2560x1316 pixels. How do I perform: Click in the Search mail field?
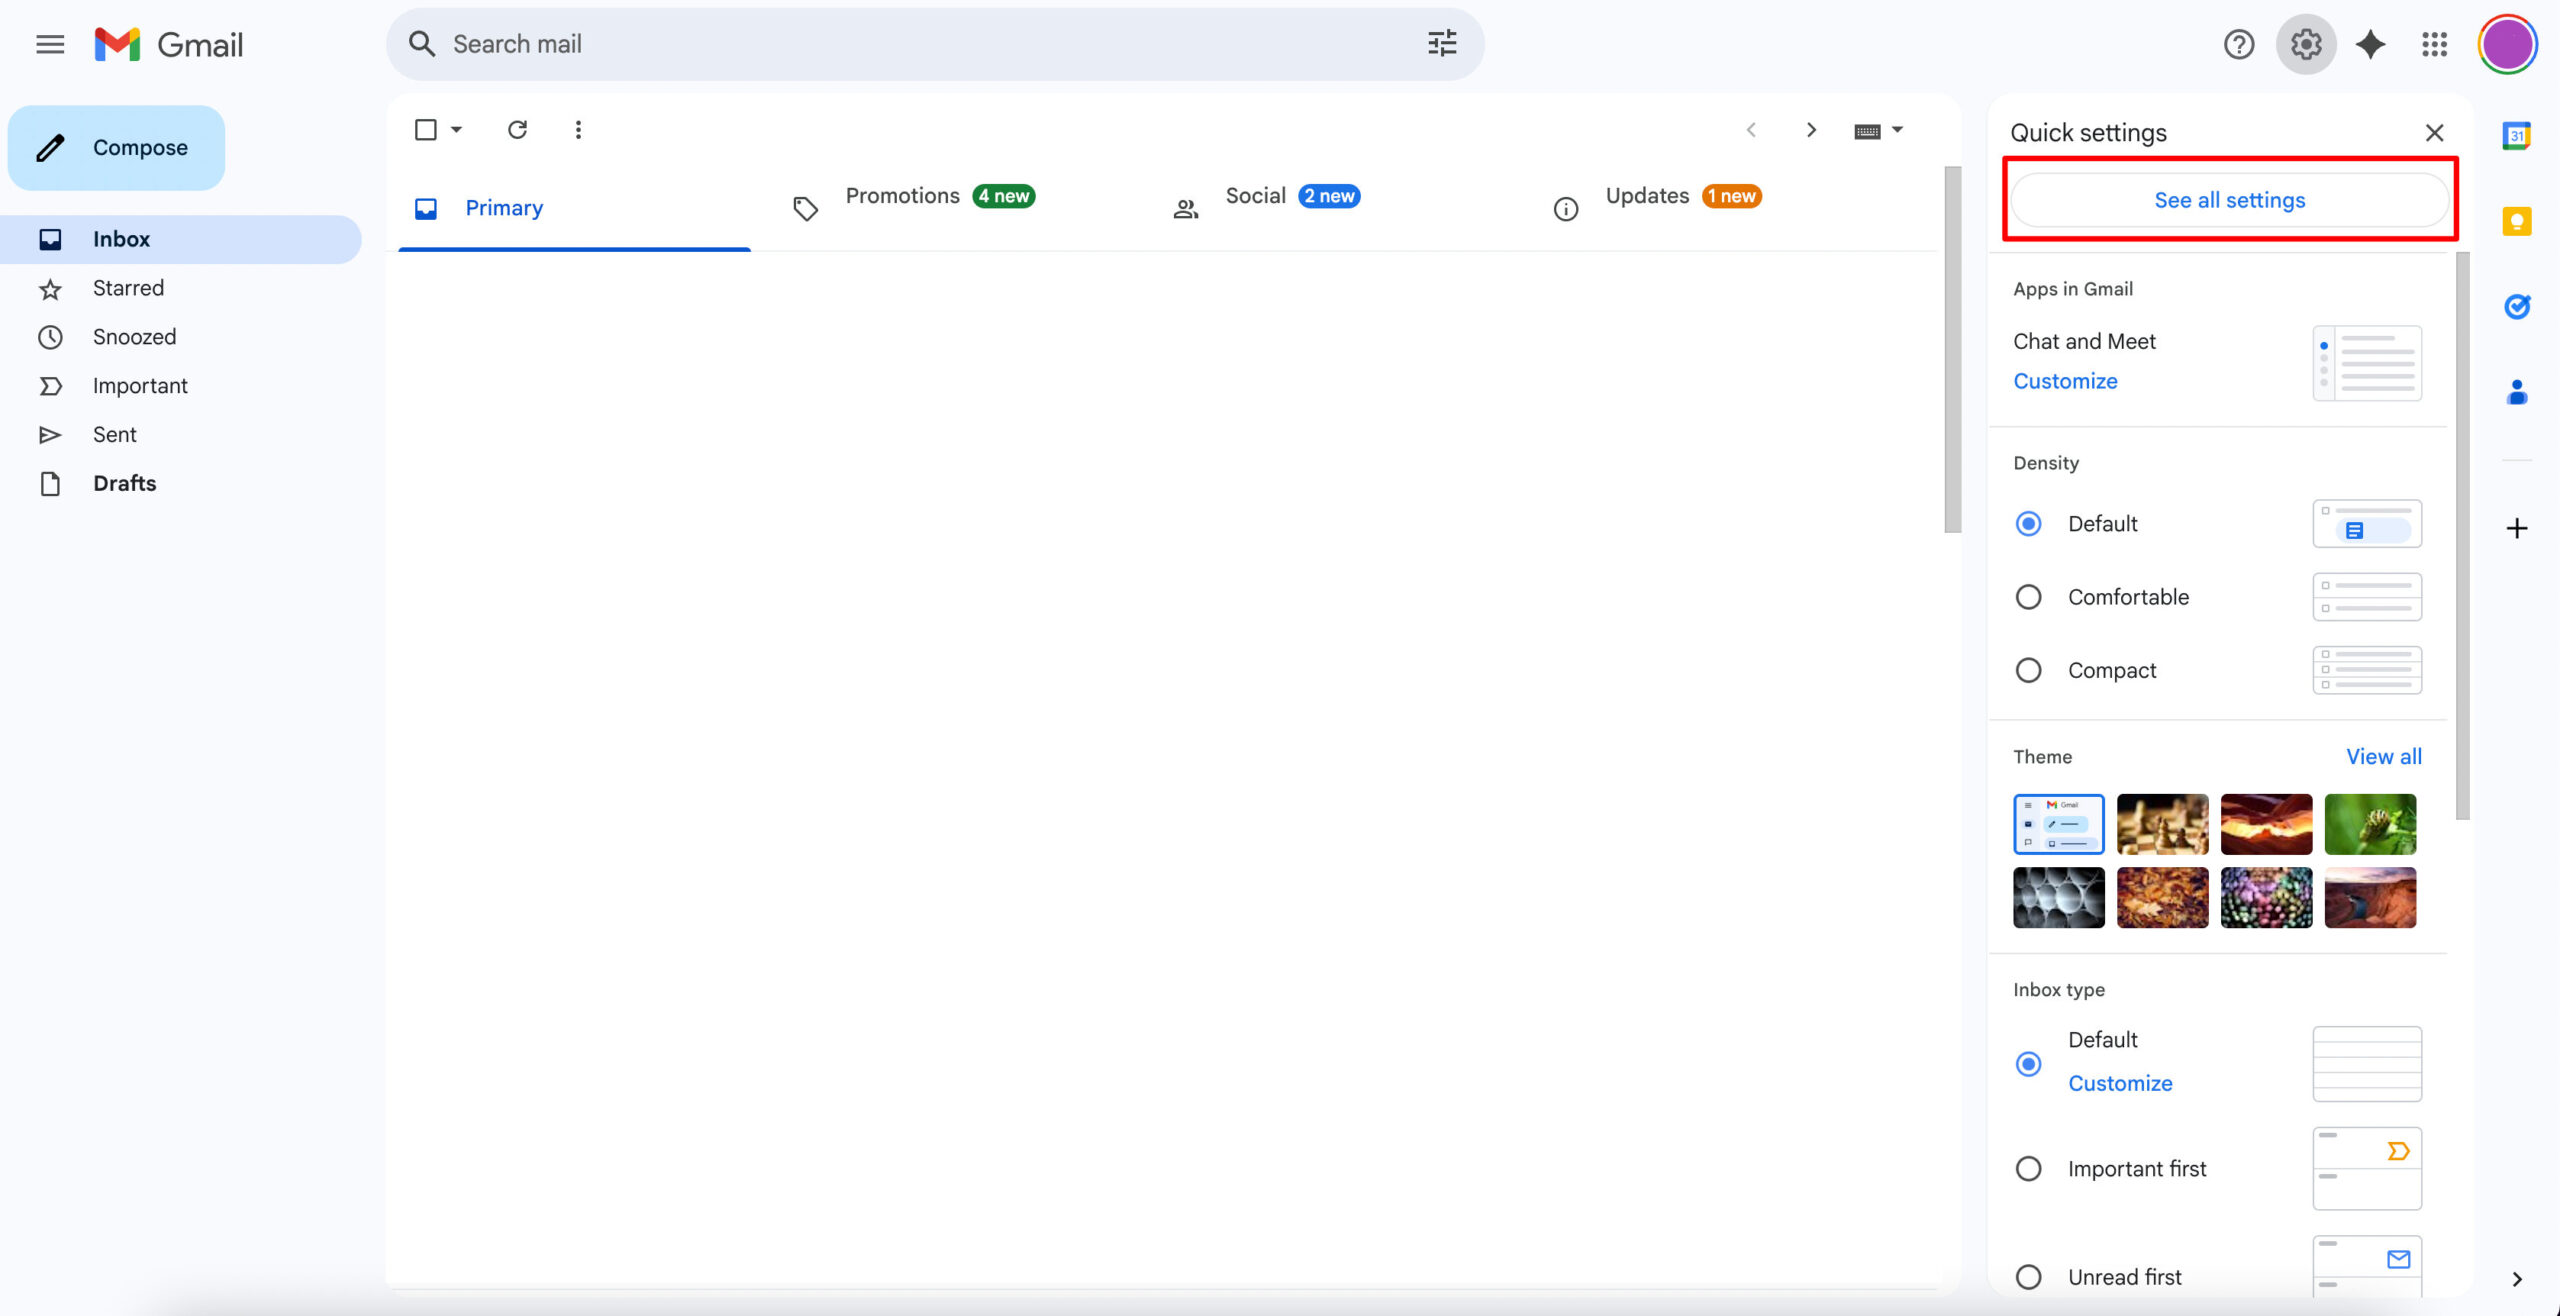[935, 44]
